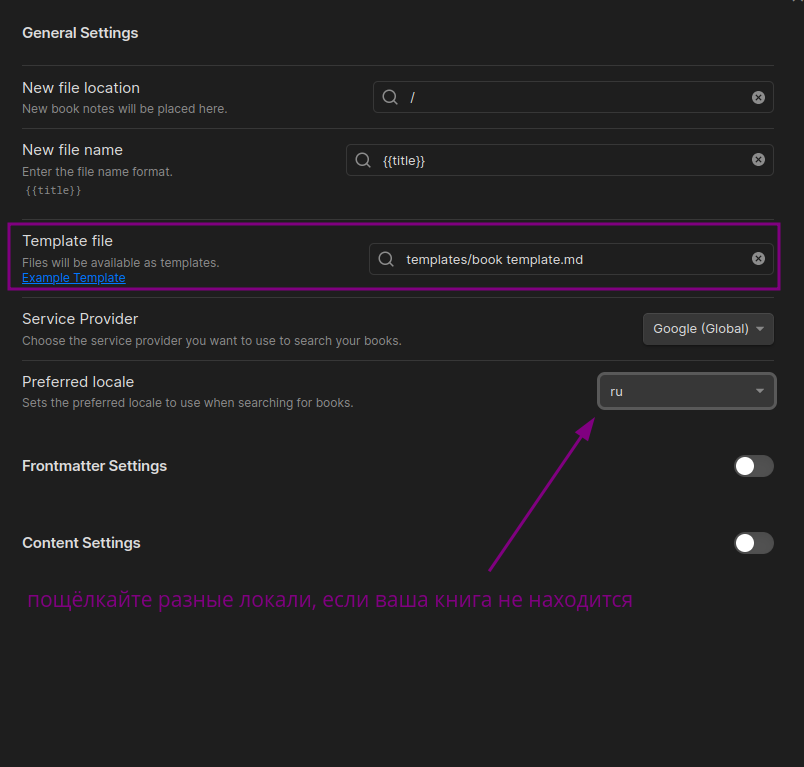Click arrow icon on Service Provider dropdown
Screen dimensions: 804x767
click(760, 329)
